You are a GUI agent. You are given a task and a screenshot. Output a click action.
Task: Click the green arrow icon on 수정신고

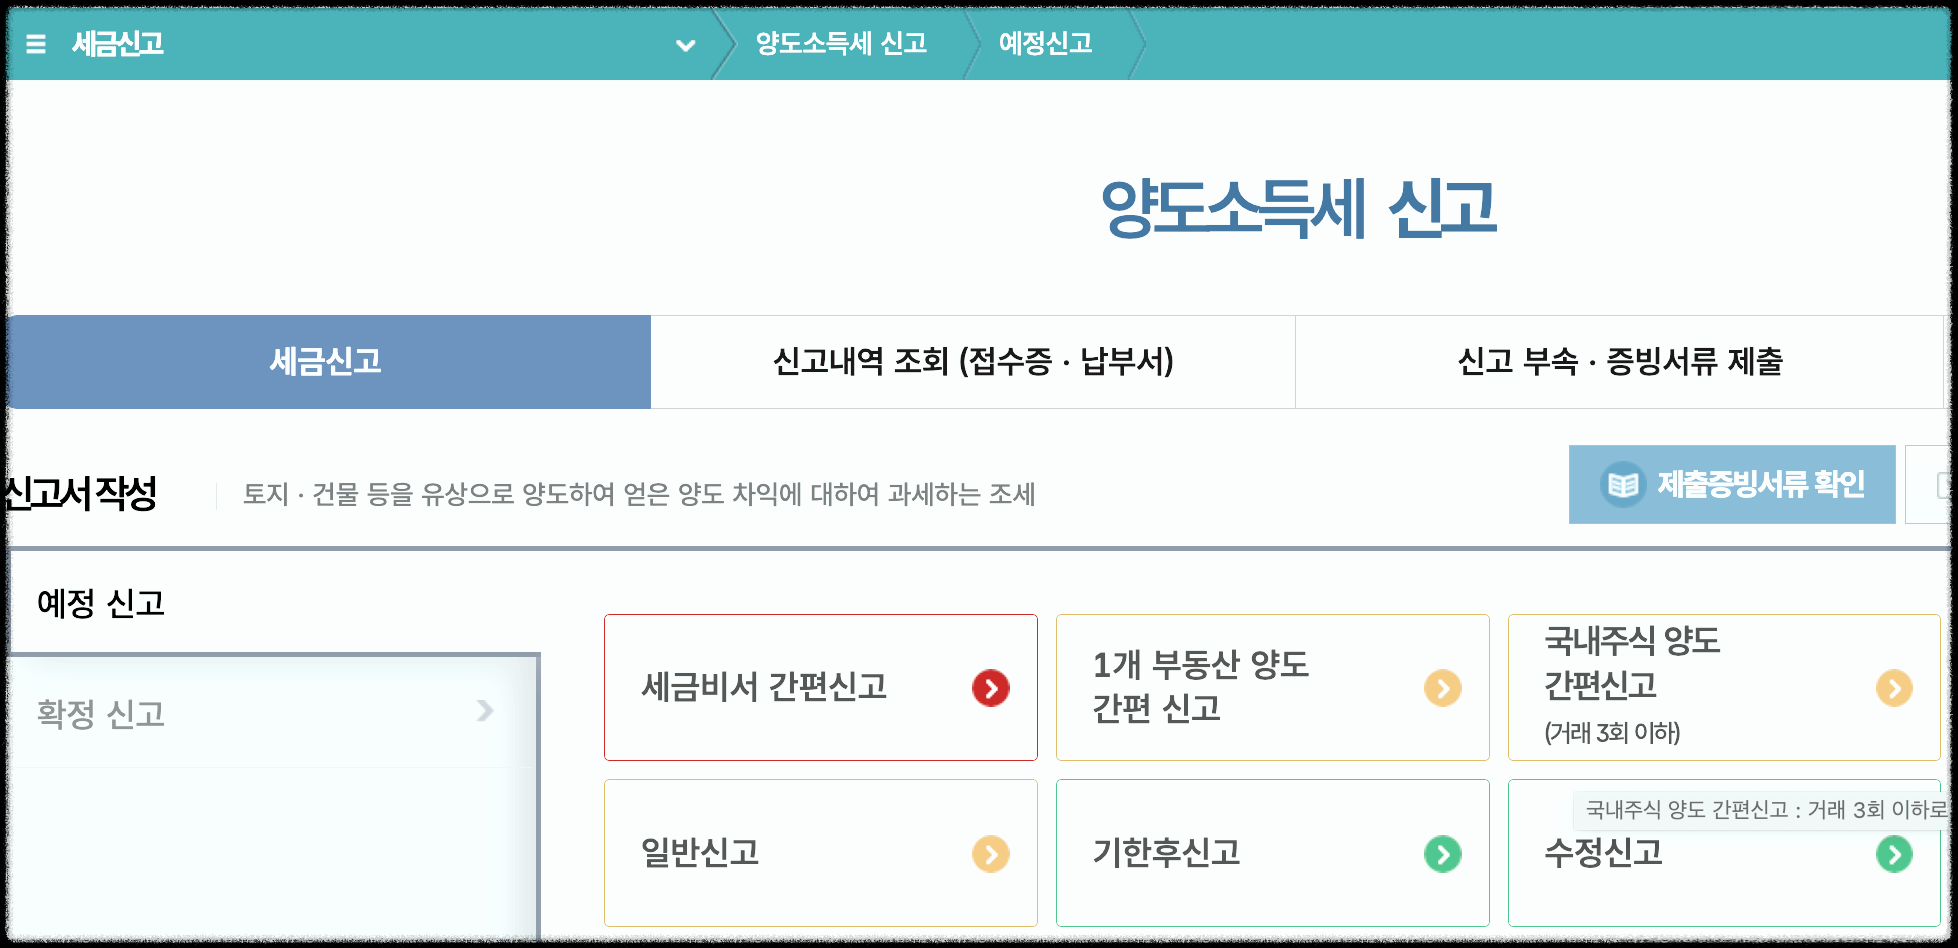[x=1893, y=853]
